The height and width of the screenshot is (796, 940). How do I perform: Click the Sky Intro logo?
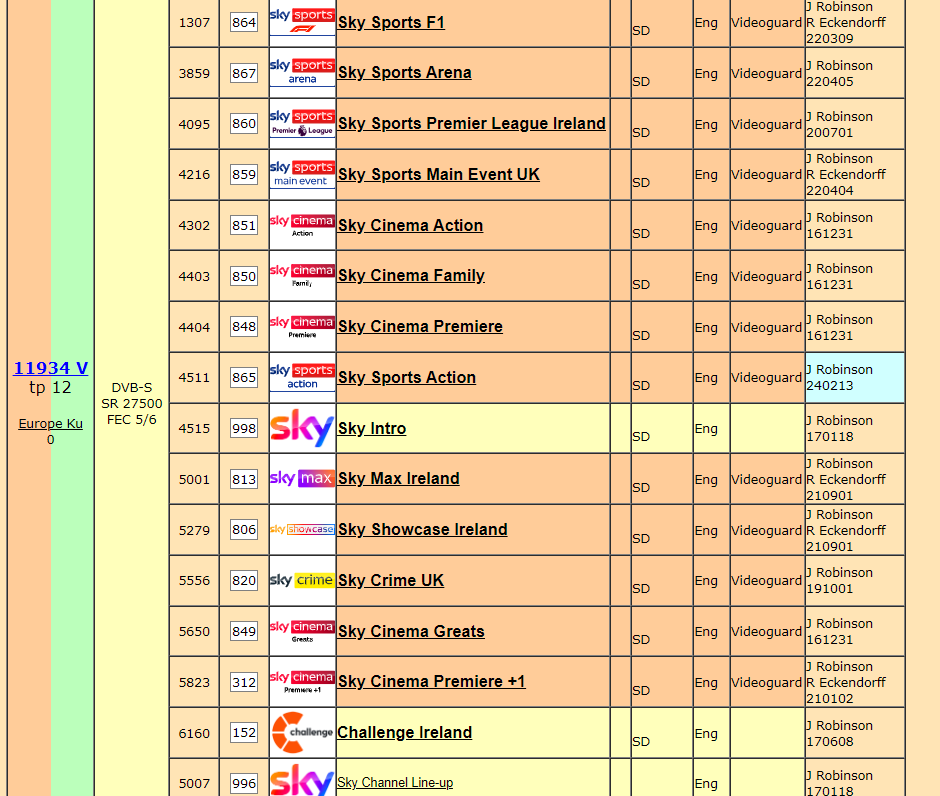point(302,428)
